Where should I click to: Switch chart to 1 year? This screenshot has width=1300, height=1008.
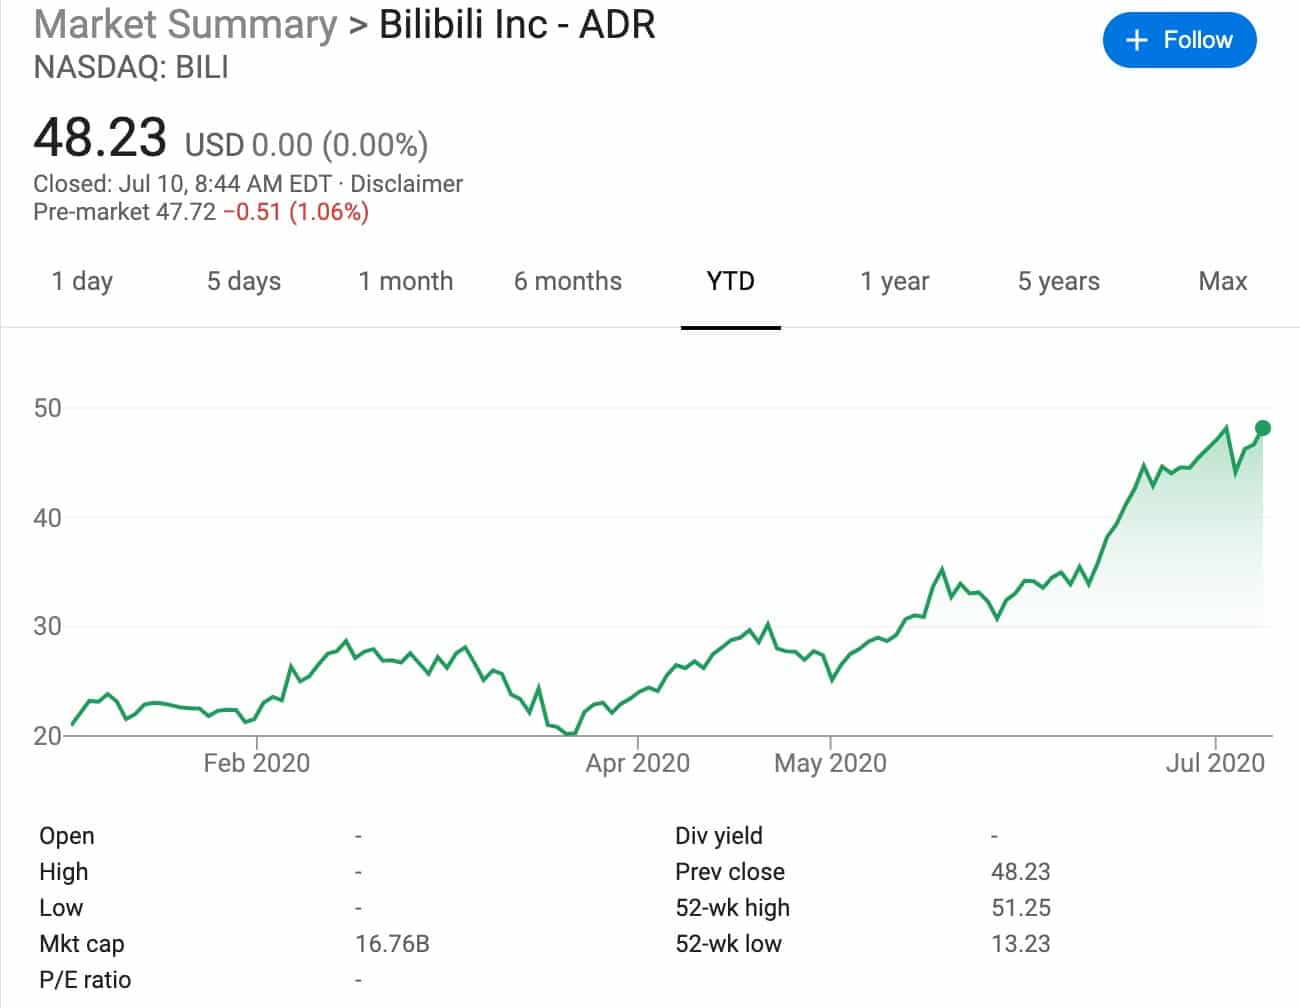click(x=895, y=281)
